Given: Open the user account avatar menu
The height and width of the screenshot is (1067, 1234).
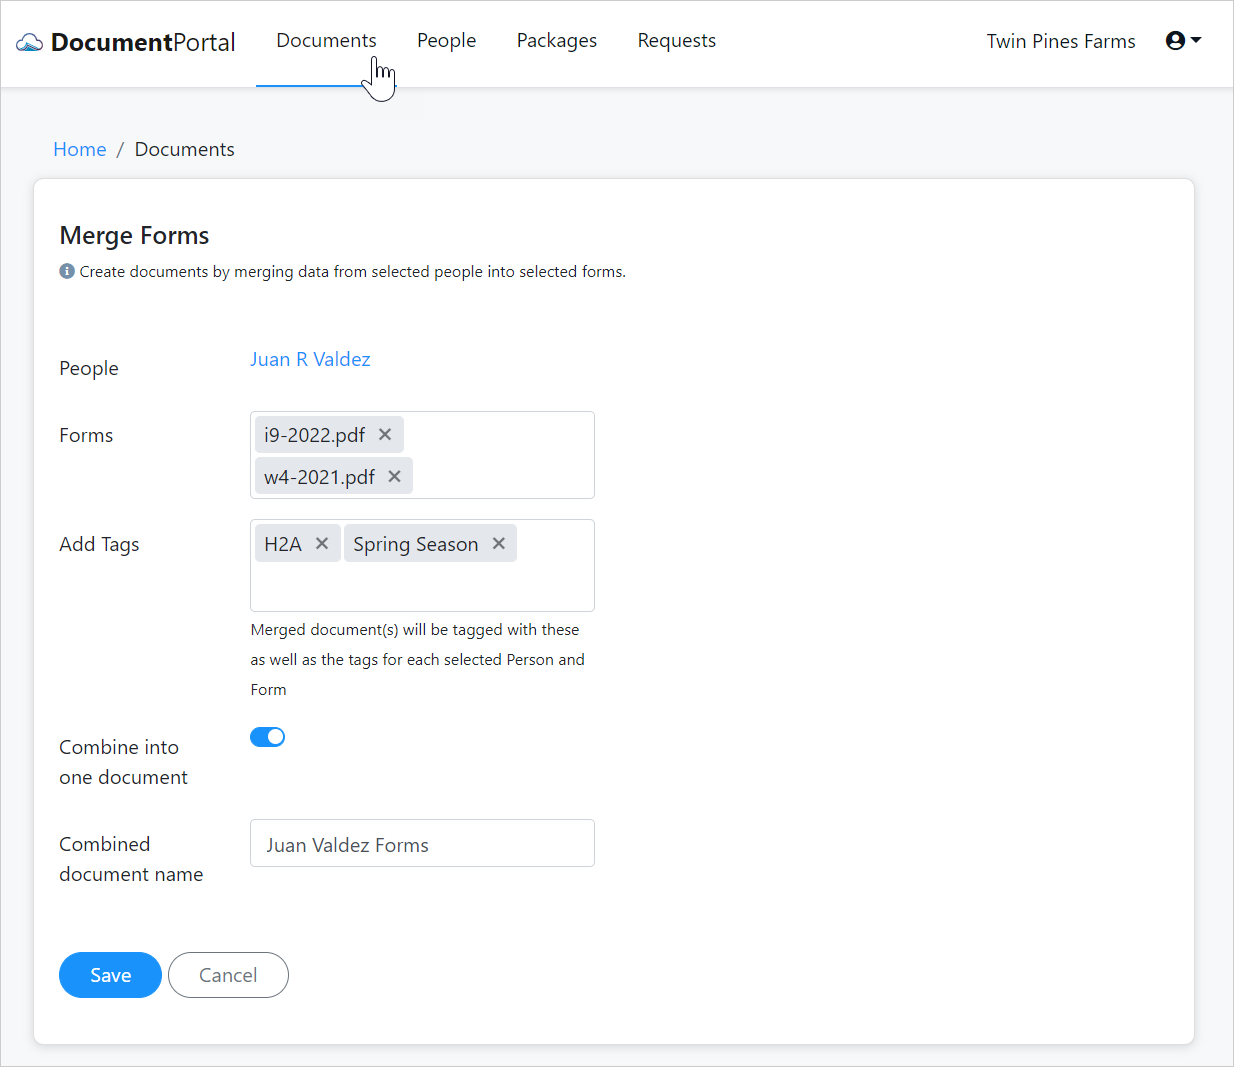Looking at the screenshot, I should coord(1176,40).
